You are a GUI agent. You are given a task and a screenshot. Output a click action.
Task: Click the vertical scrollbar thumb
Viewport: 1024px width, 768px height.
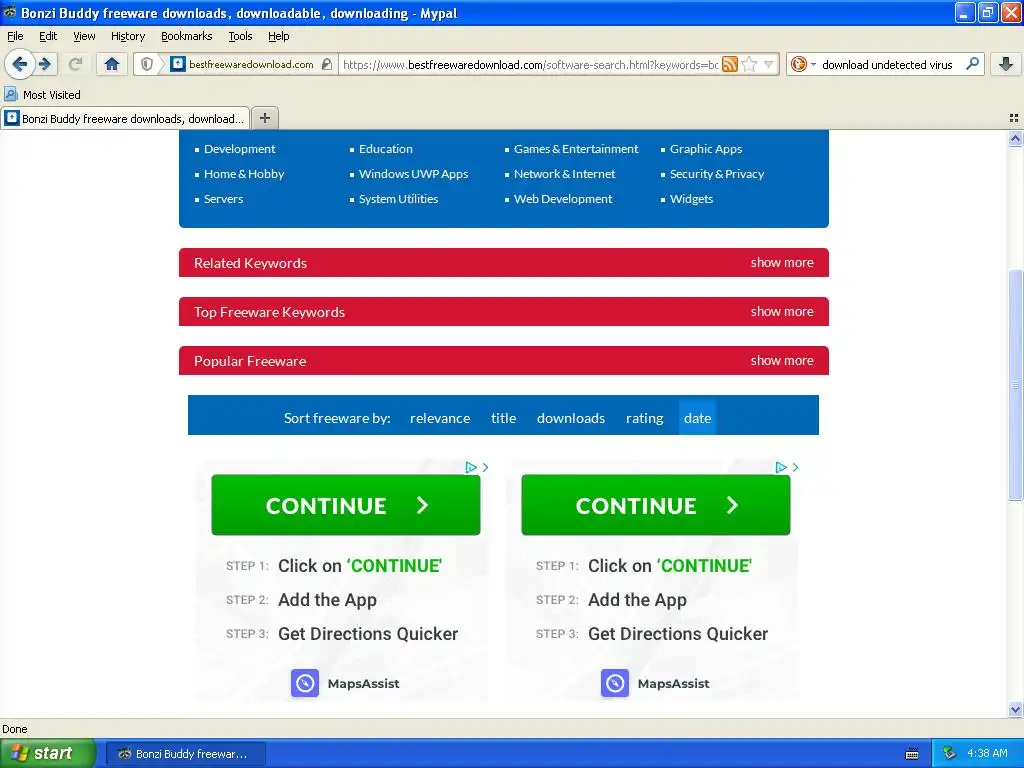[1015, 385]
